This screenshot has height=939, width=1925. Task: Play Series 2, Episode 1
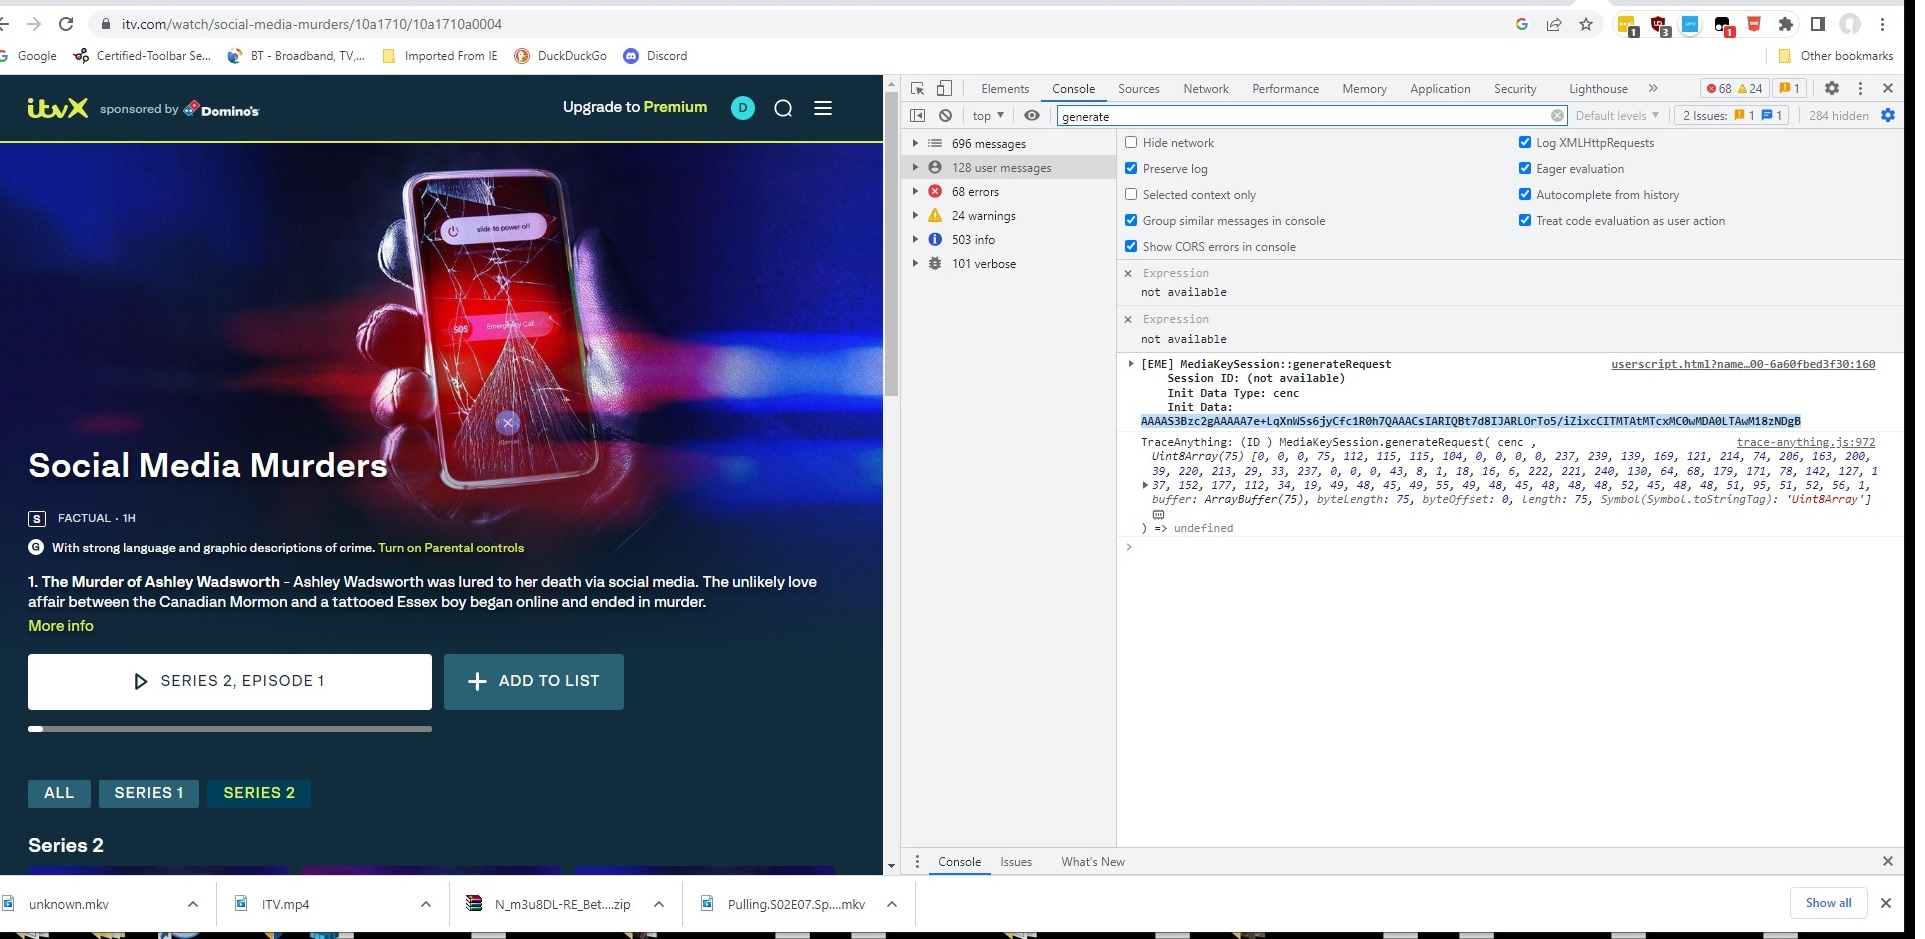coord(230,681)
